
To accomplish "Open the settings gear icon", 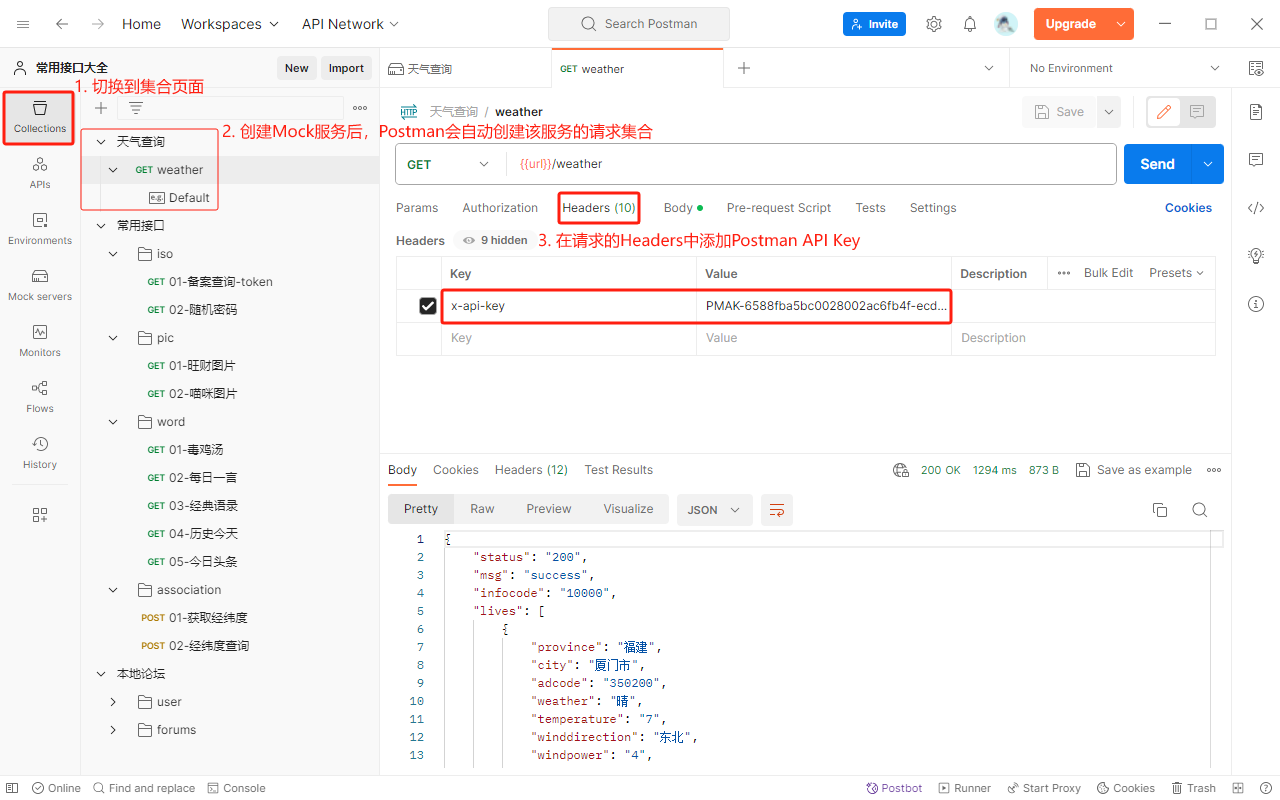I will click(934, 24).
